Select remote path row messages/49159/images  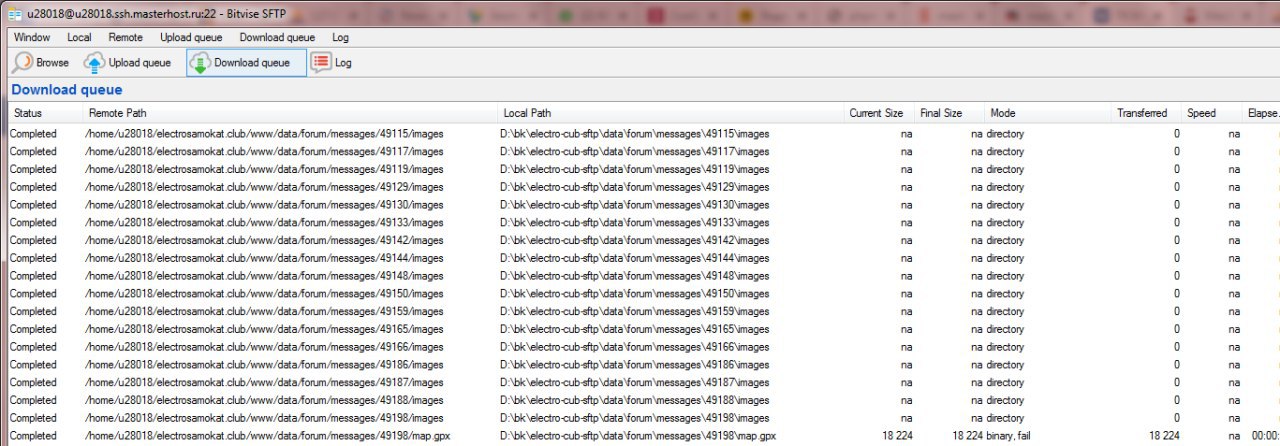point(265,311)
